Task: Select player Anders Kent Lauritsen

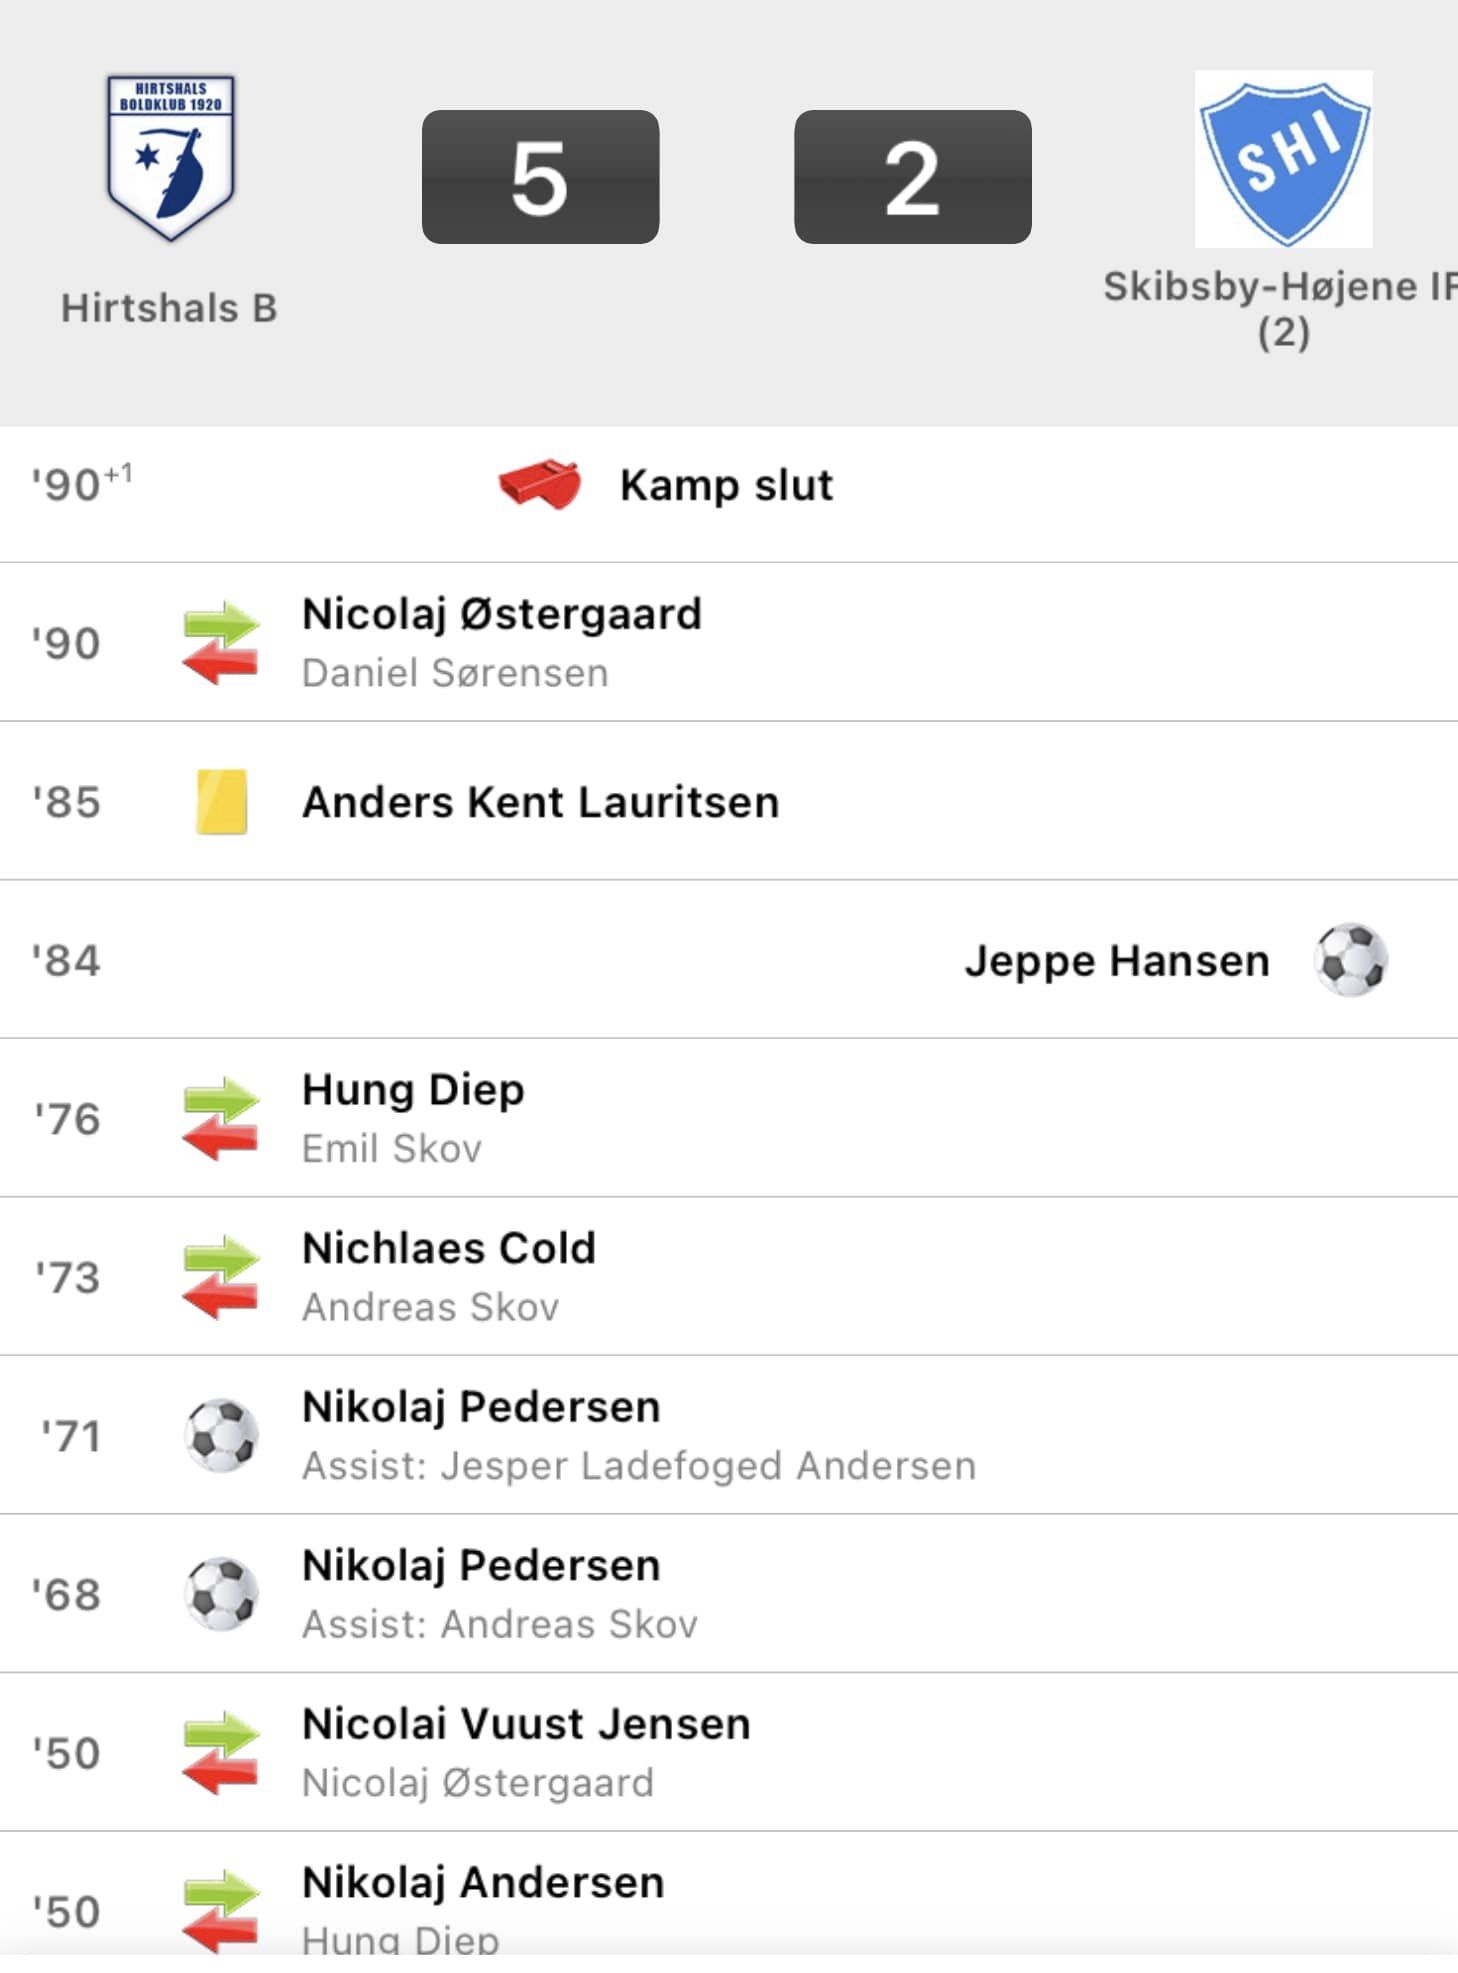Action: pyautogui.click(x=540, y=802)
